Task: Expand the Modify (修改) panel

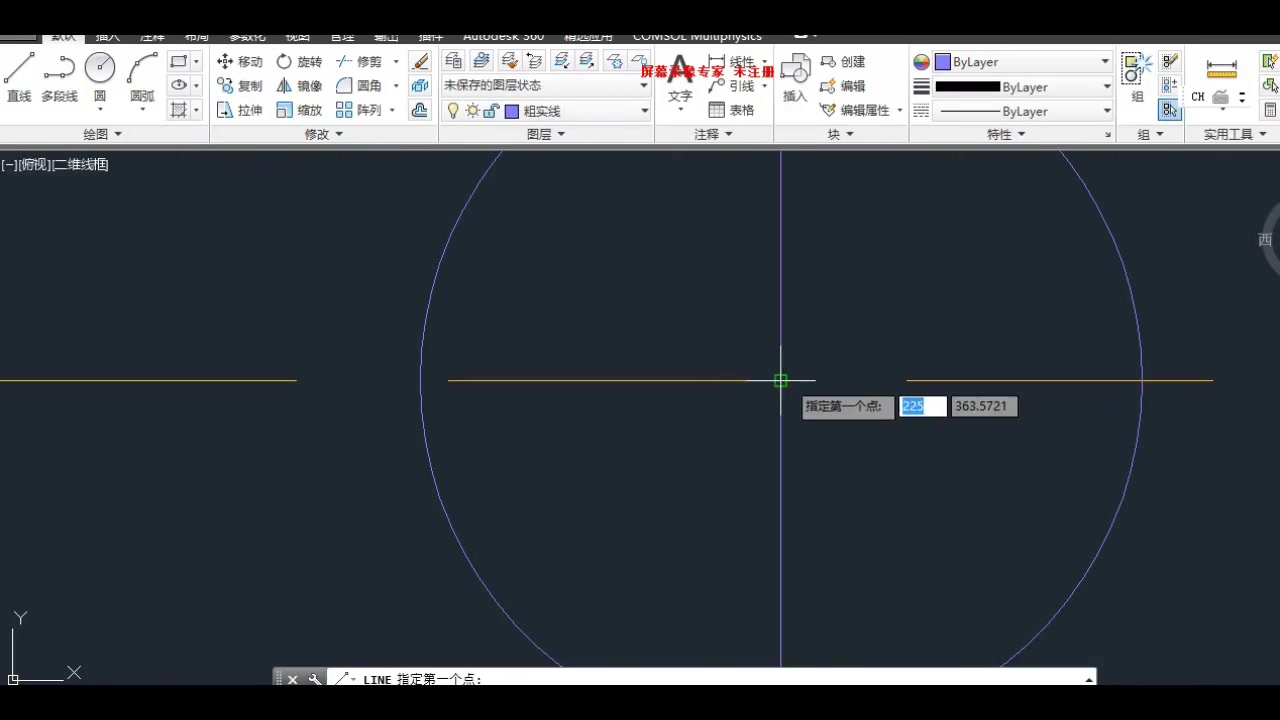Action: point(324,134)
